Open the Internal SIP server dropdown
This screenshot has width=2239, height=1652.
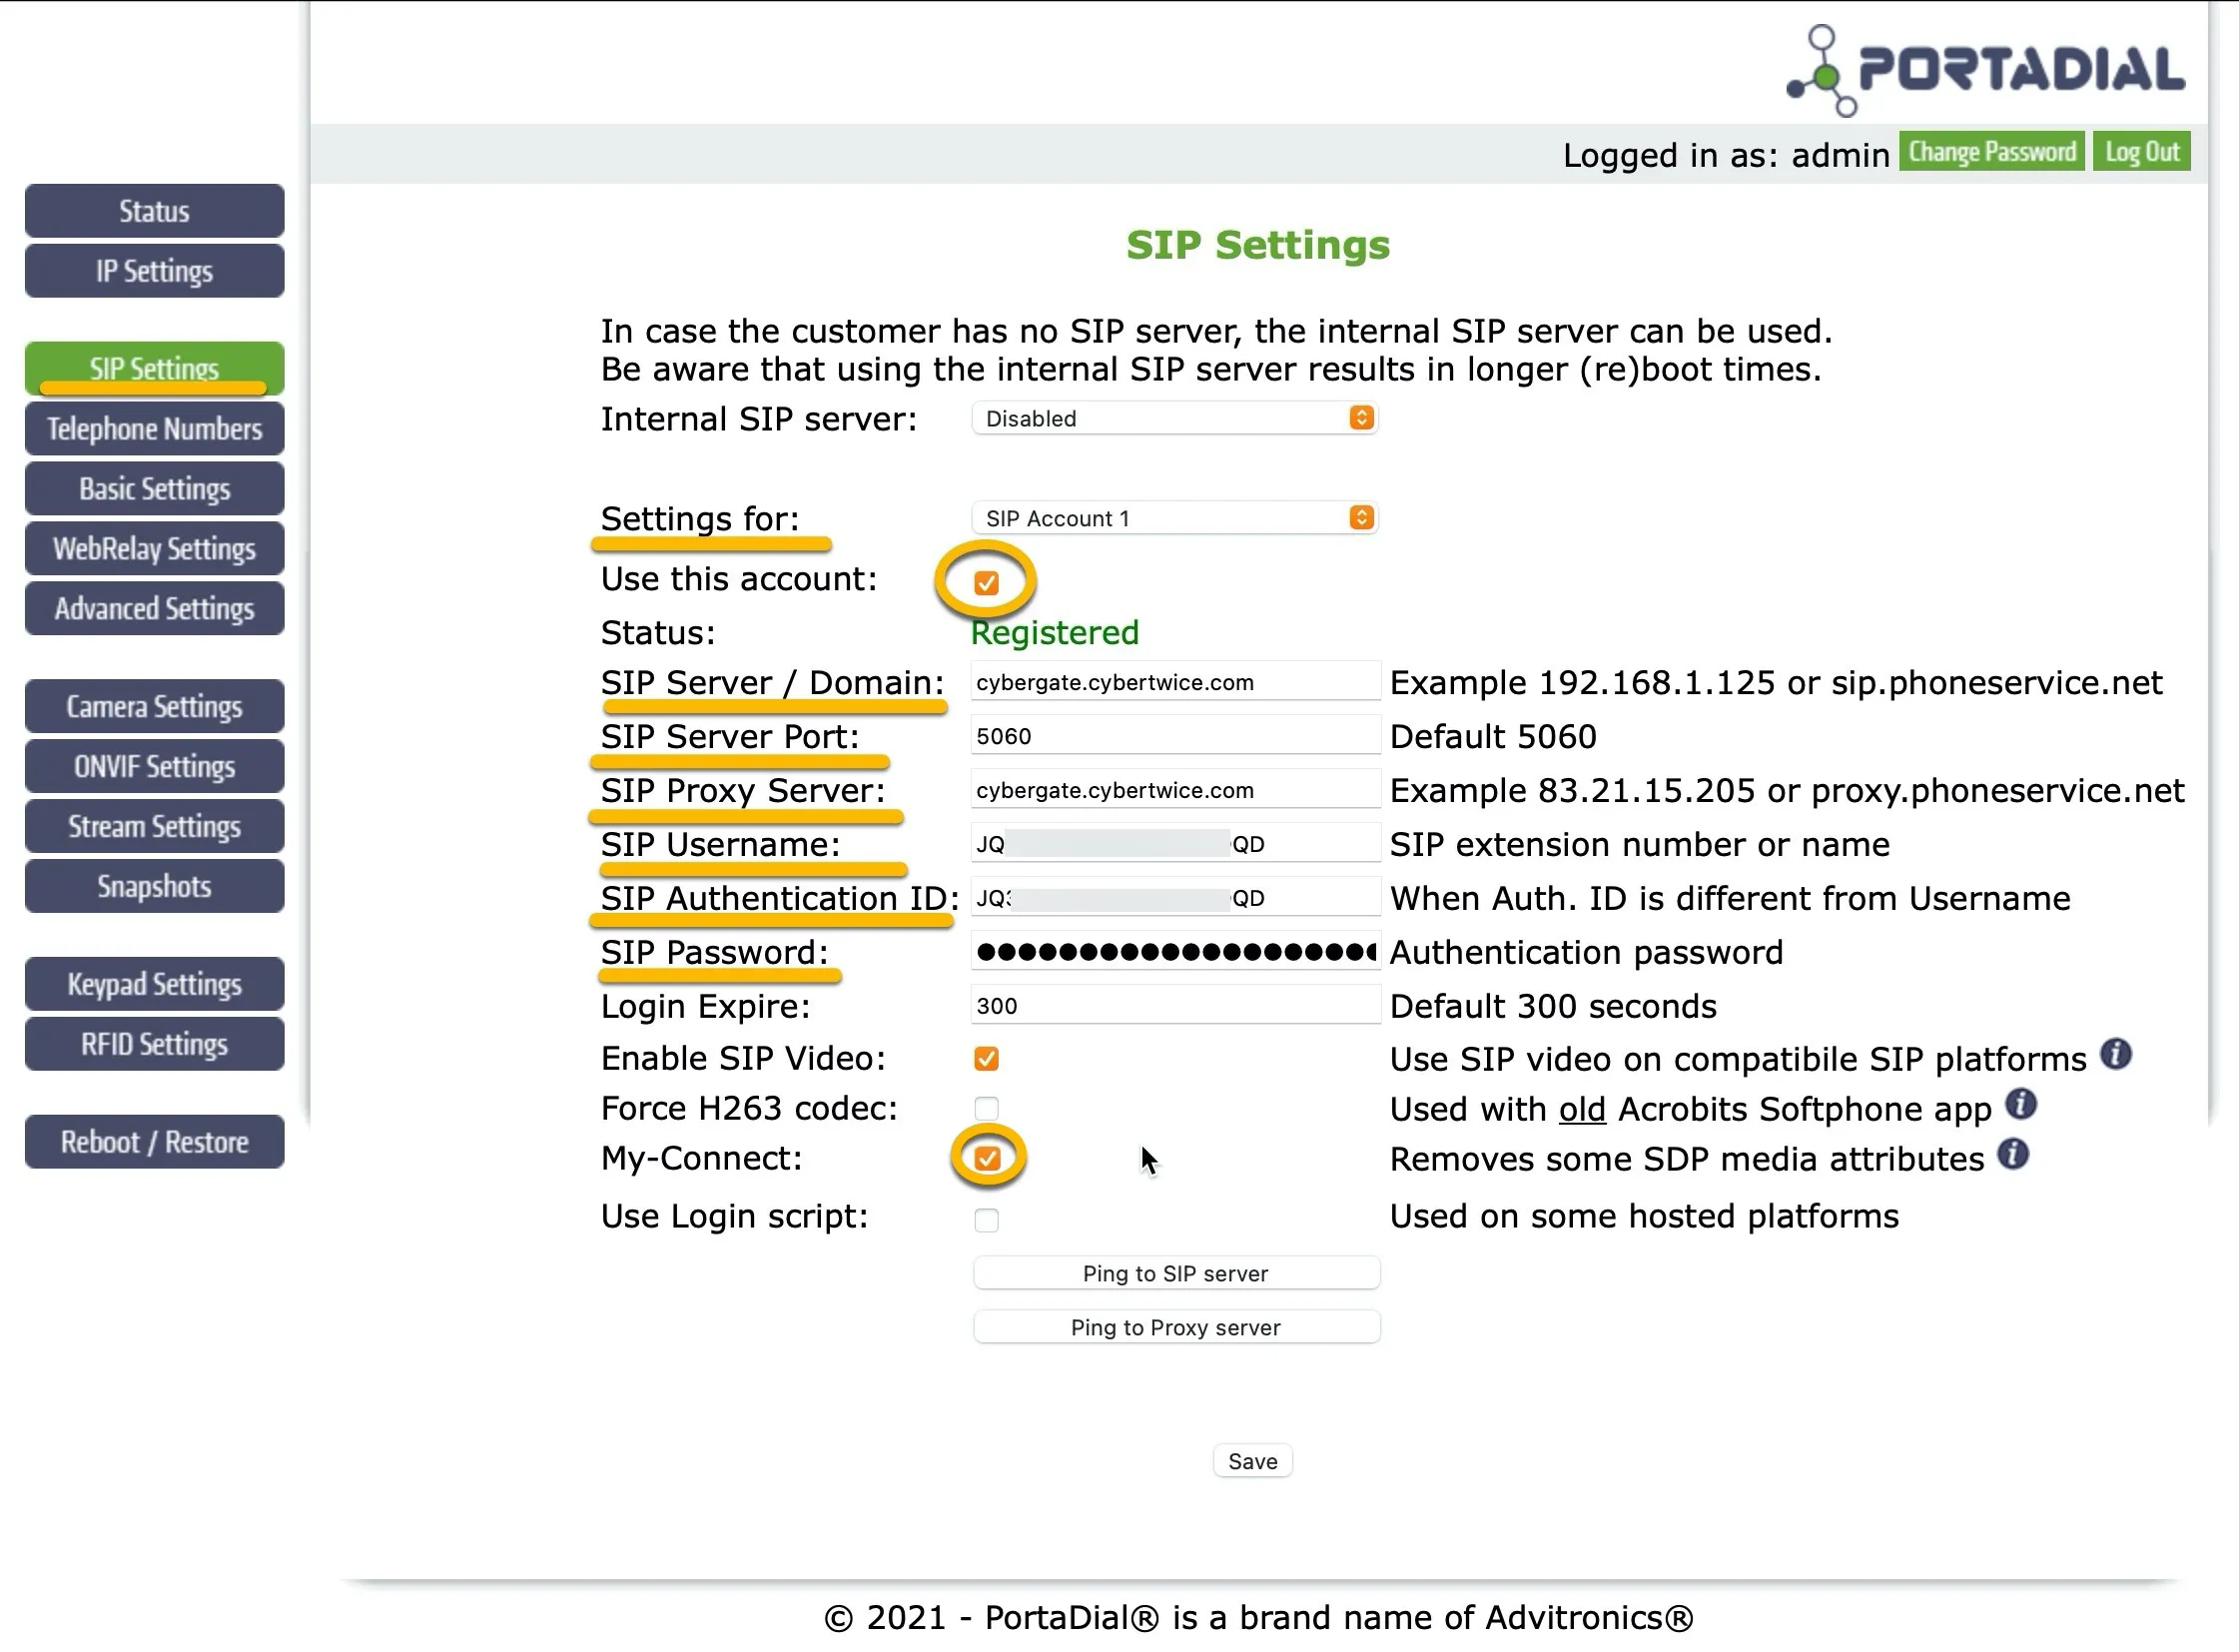pyautogui.click(x=1175, y=418)
